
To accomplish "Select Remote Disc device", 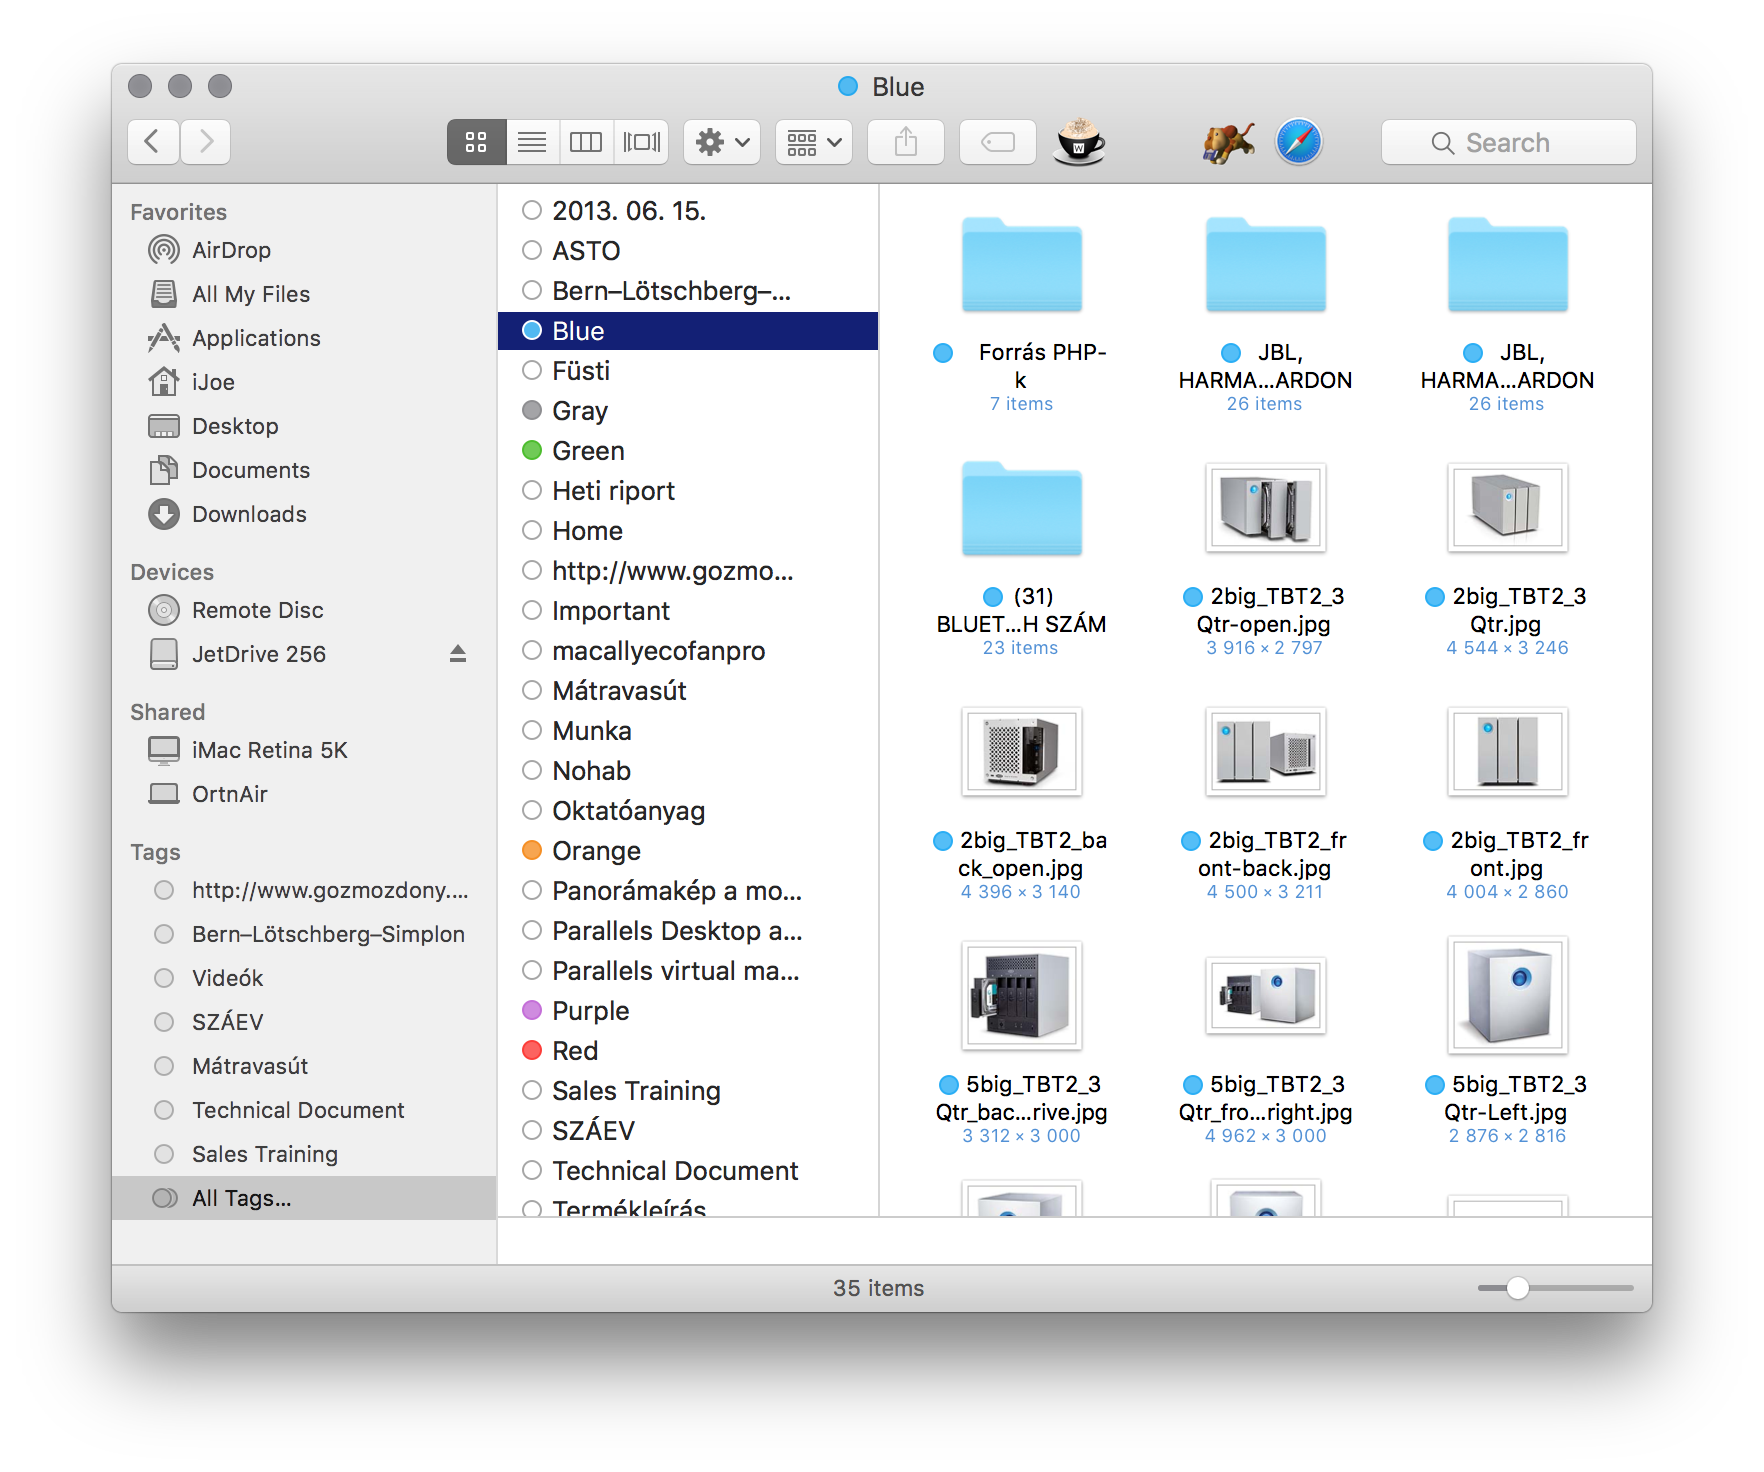I will tap(304, 610).
